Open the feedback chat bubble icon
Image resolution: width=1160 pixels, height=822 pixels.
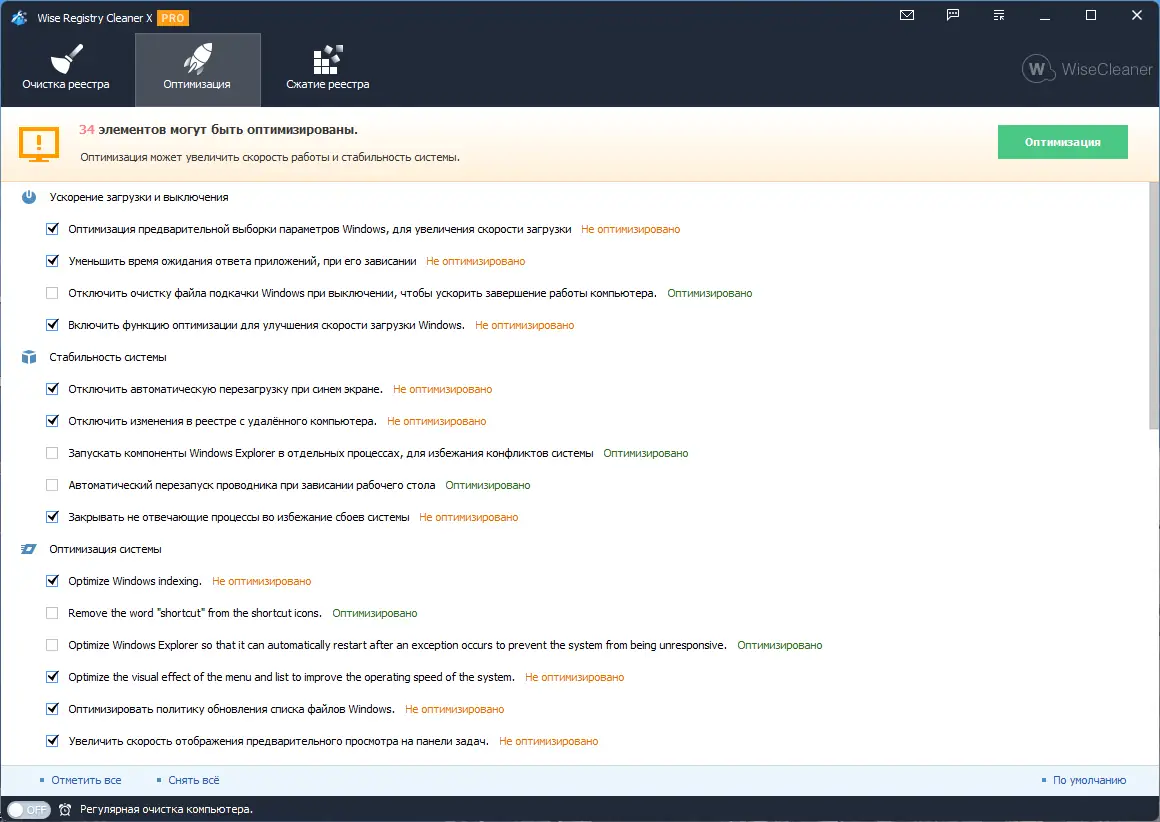(x=953, y=15)
